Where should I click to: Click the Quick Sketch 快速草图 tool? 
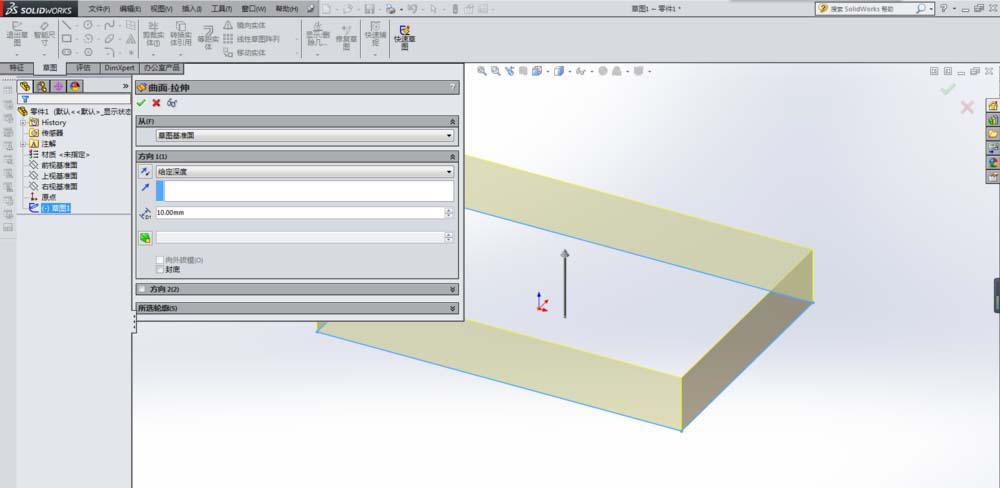point(404,38)
